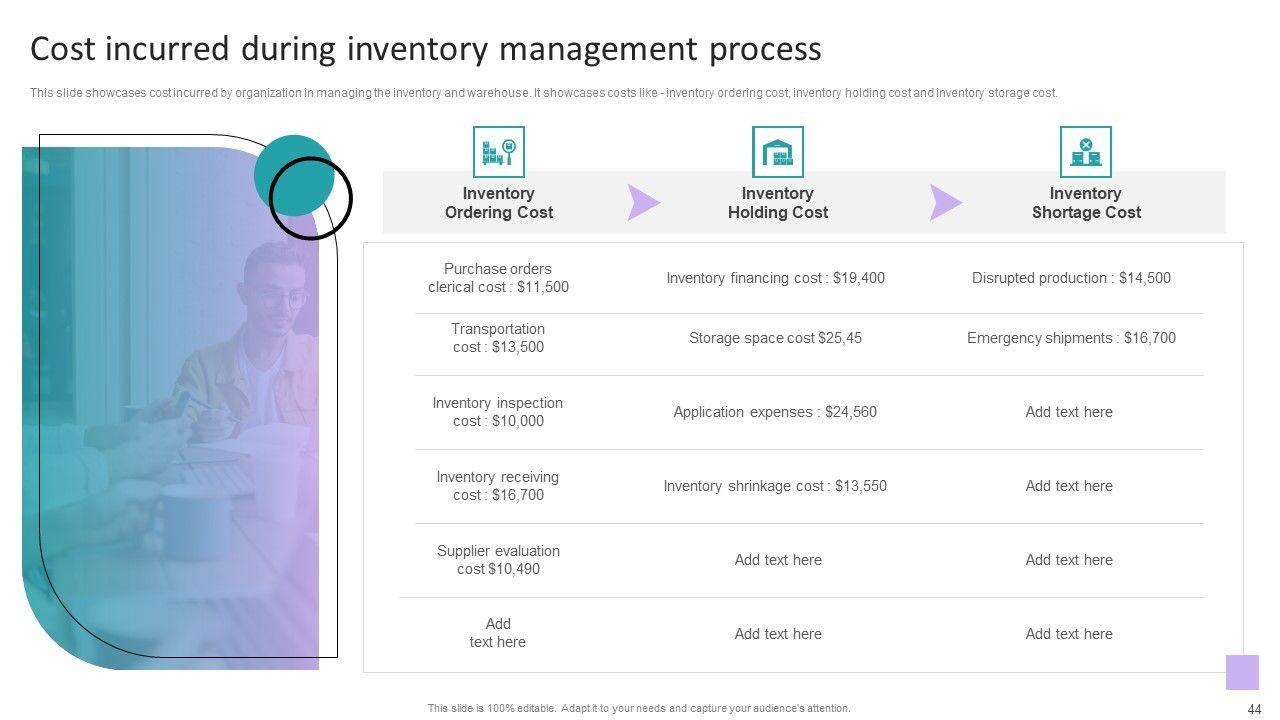
Task: Click the Inventory Holding Cost warehouse icon
Action: click(777, 152)
